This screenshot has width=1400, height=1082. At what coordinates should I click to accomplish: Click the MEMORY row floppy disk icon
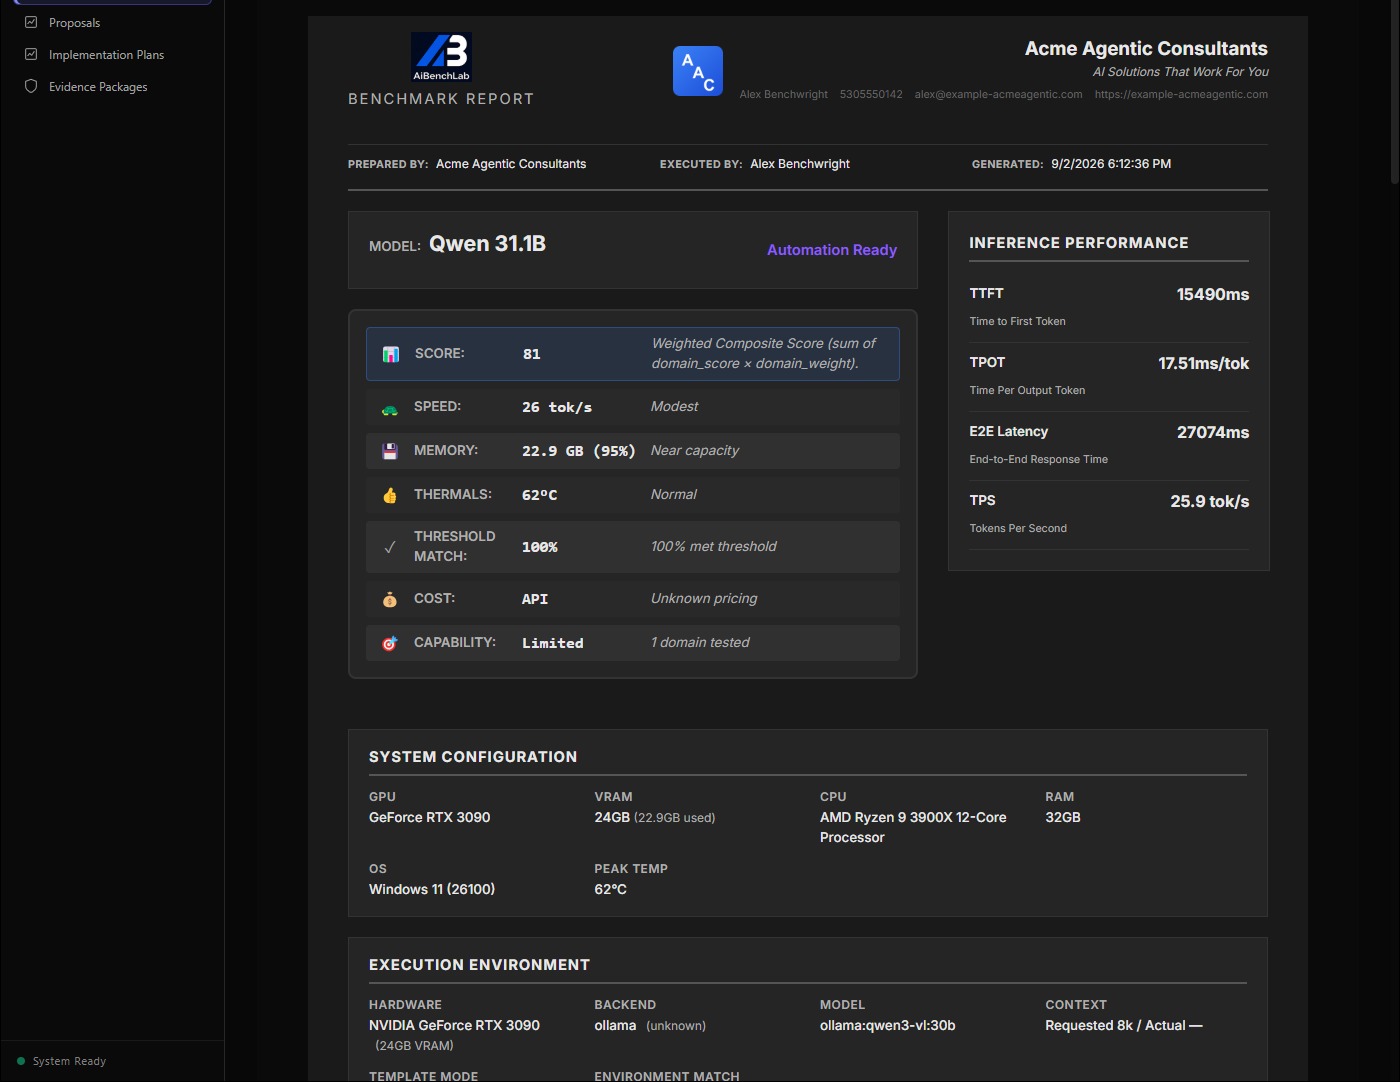tap(390, 451)
